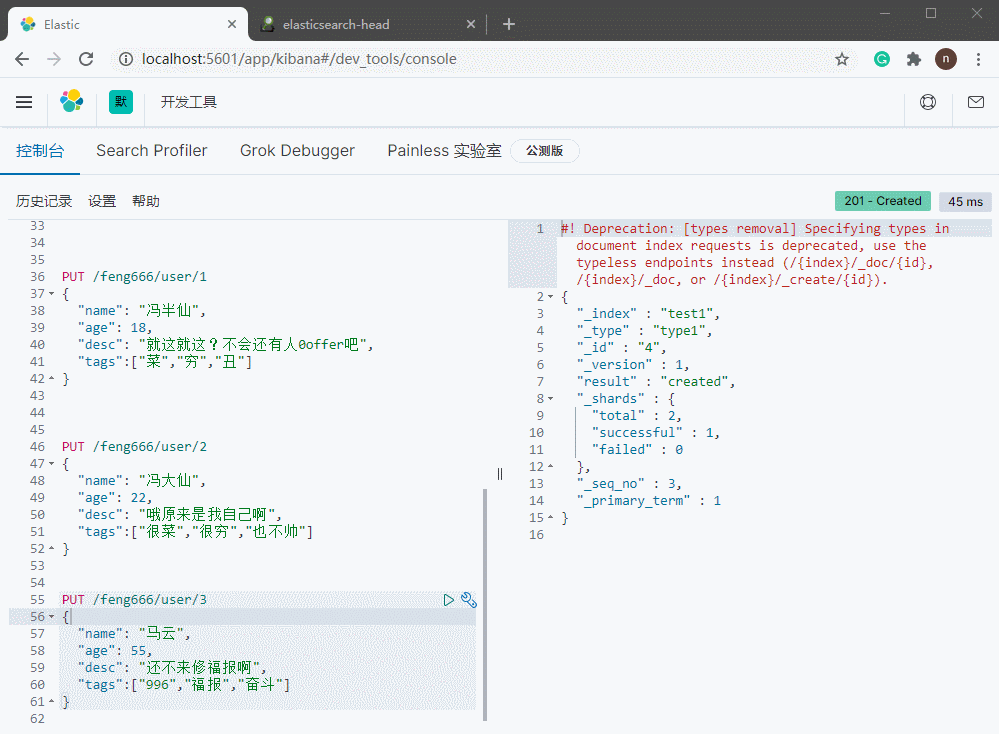Open the Painless 实验室 tab
Screen dimensions: 999x734
(444, 151)
